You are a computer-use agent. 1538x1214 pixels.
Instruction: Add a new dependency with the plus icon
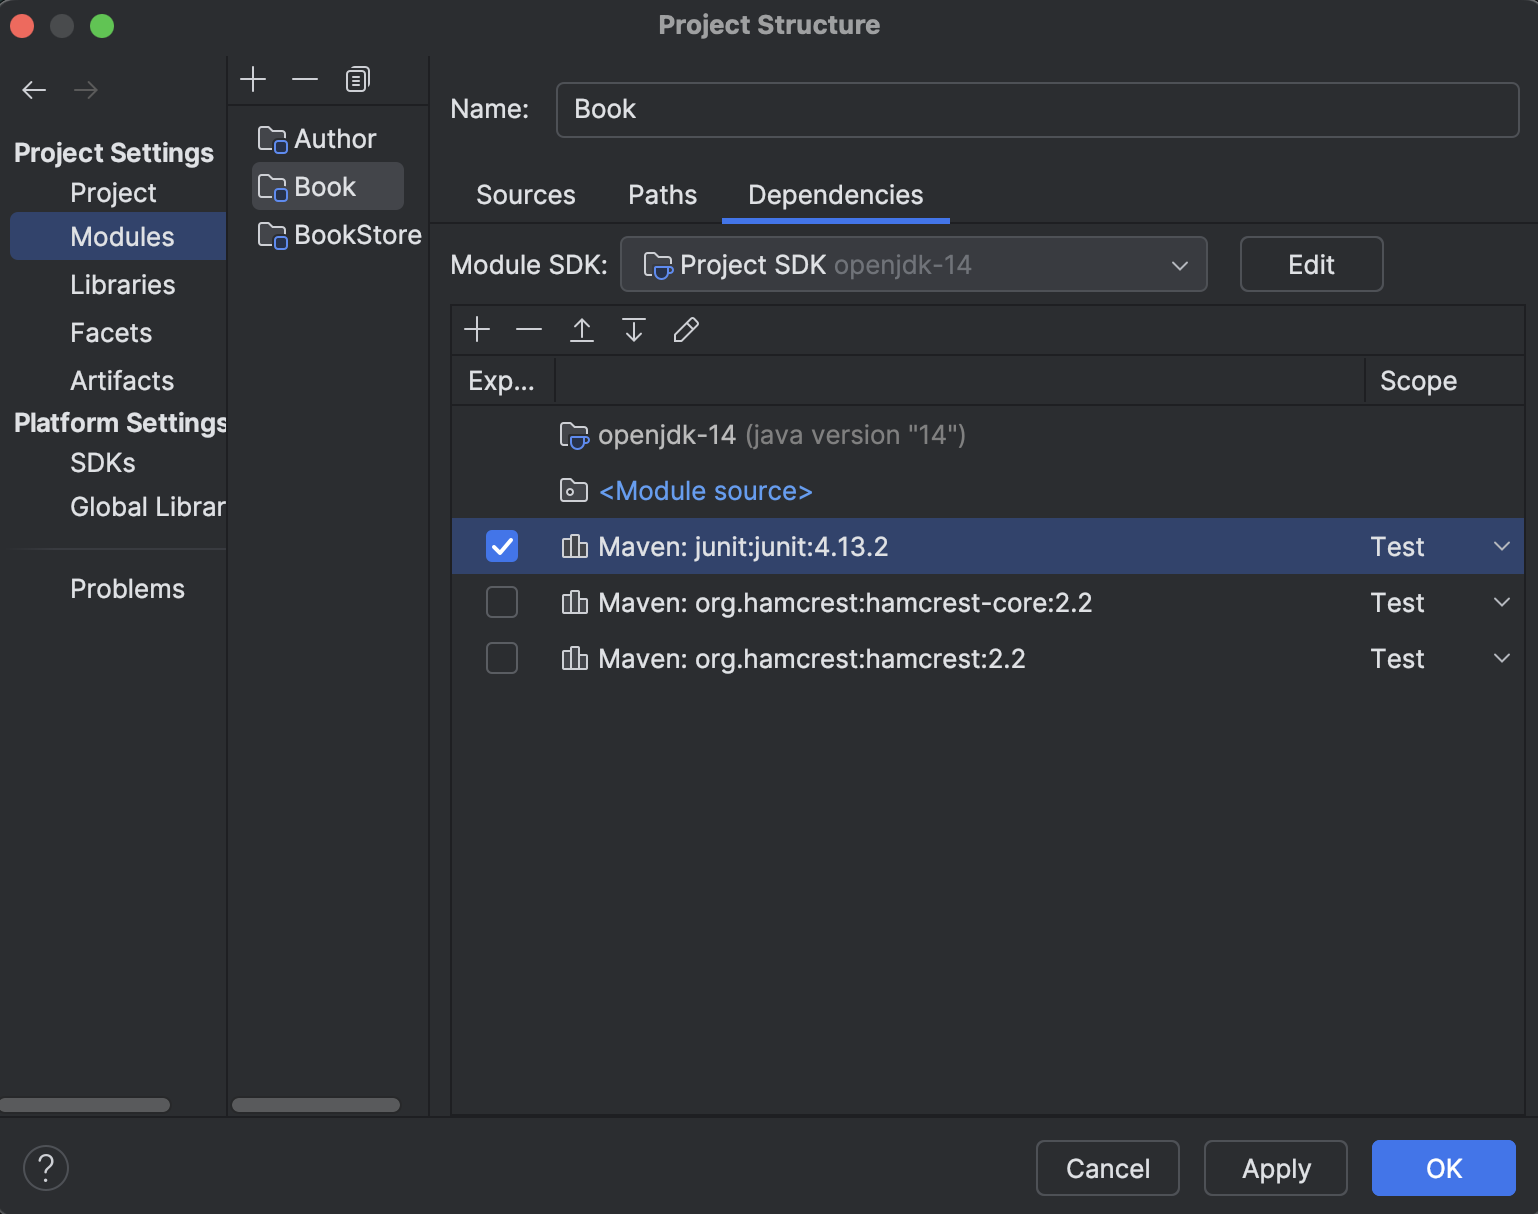click(x=477, y=329)
